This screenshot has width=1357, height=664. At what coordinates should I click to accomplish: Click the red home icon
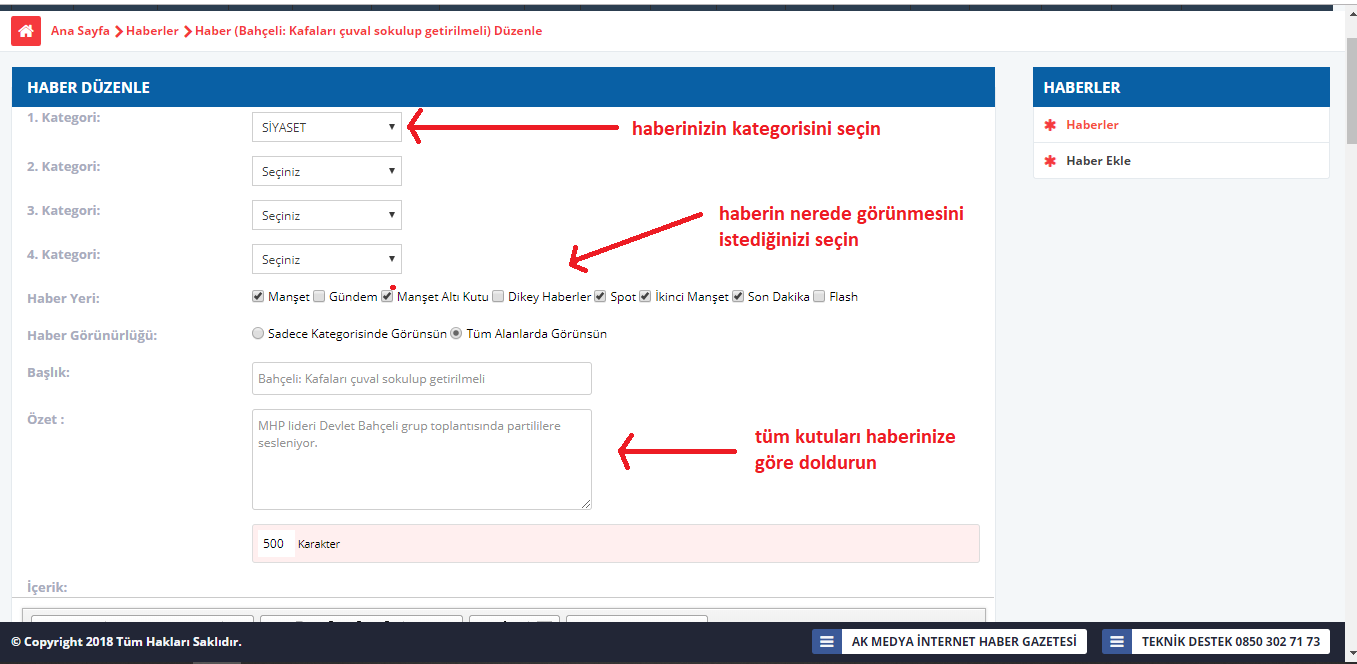(x=26, y=31)
